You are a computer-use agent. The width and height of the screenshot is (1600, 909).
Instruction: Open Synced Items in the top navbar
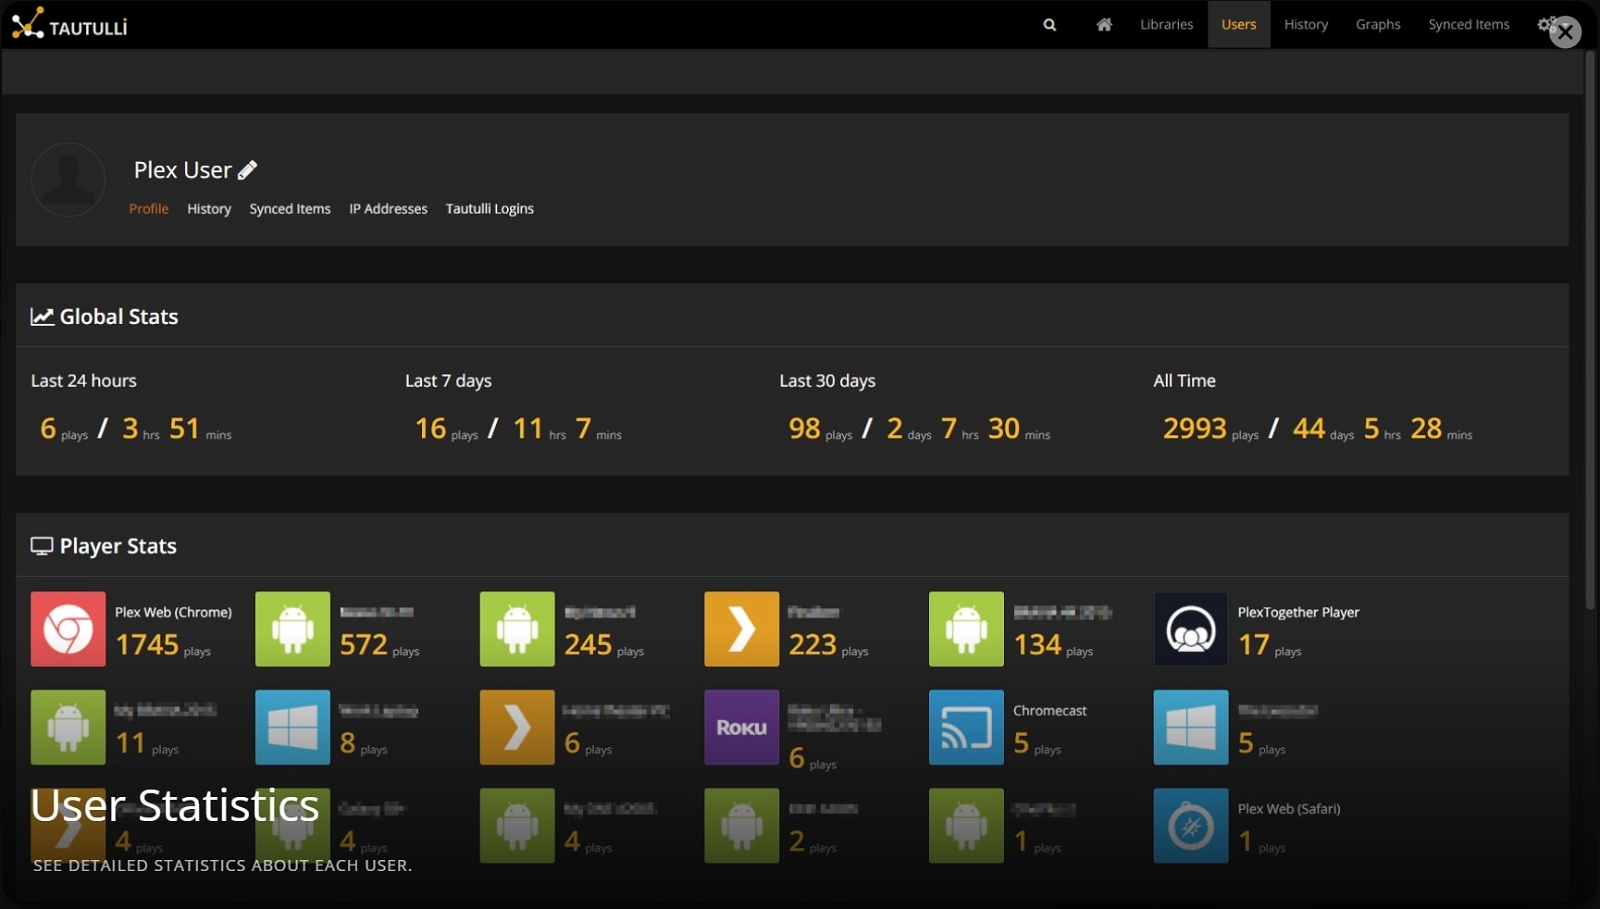1469,24
